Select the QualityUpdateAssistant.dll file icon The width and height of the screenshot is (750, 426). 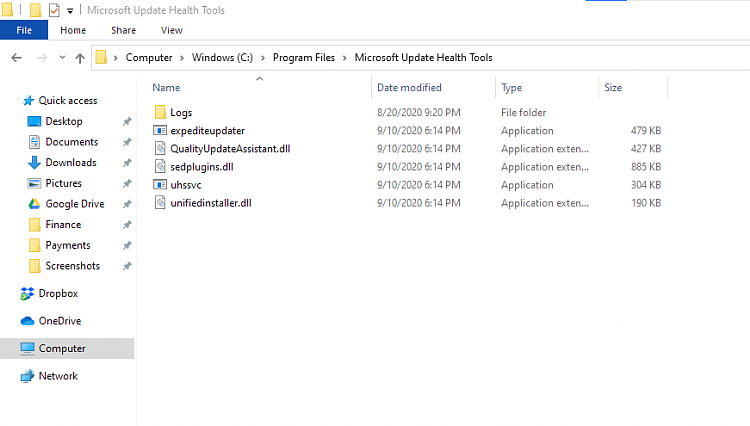[x=160, y=149]
